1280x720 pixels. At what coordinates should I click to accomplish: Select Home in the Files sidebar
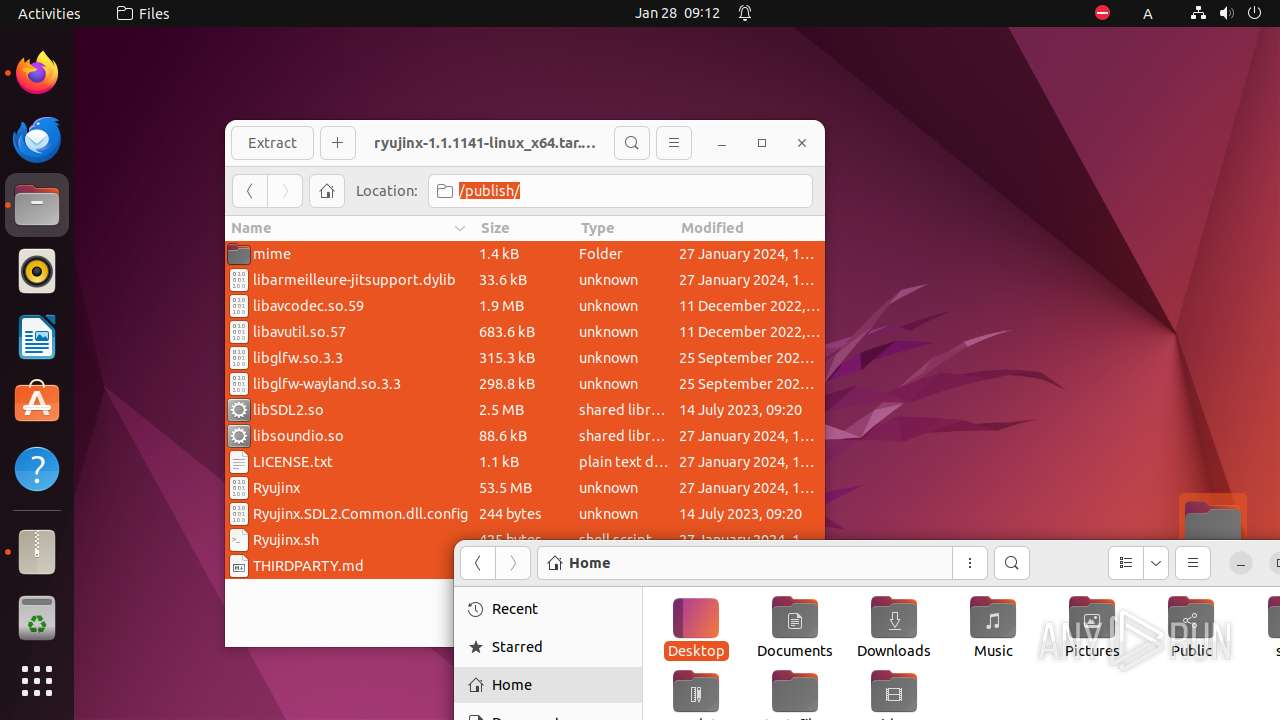(548, 685)
